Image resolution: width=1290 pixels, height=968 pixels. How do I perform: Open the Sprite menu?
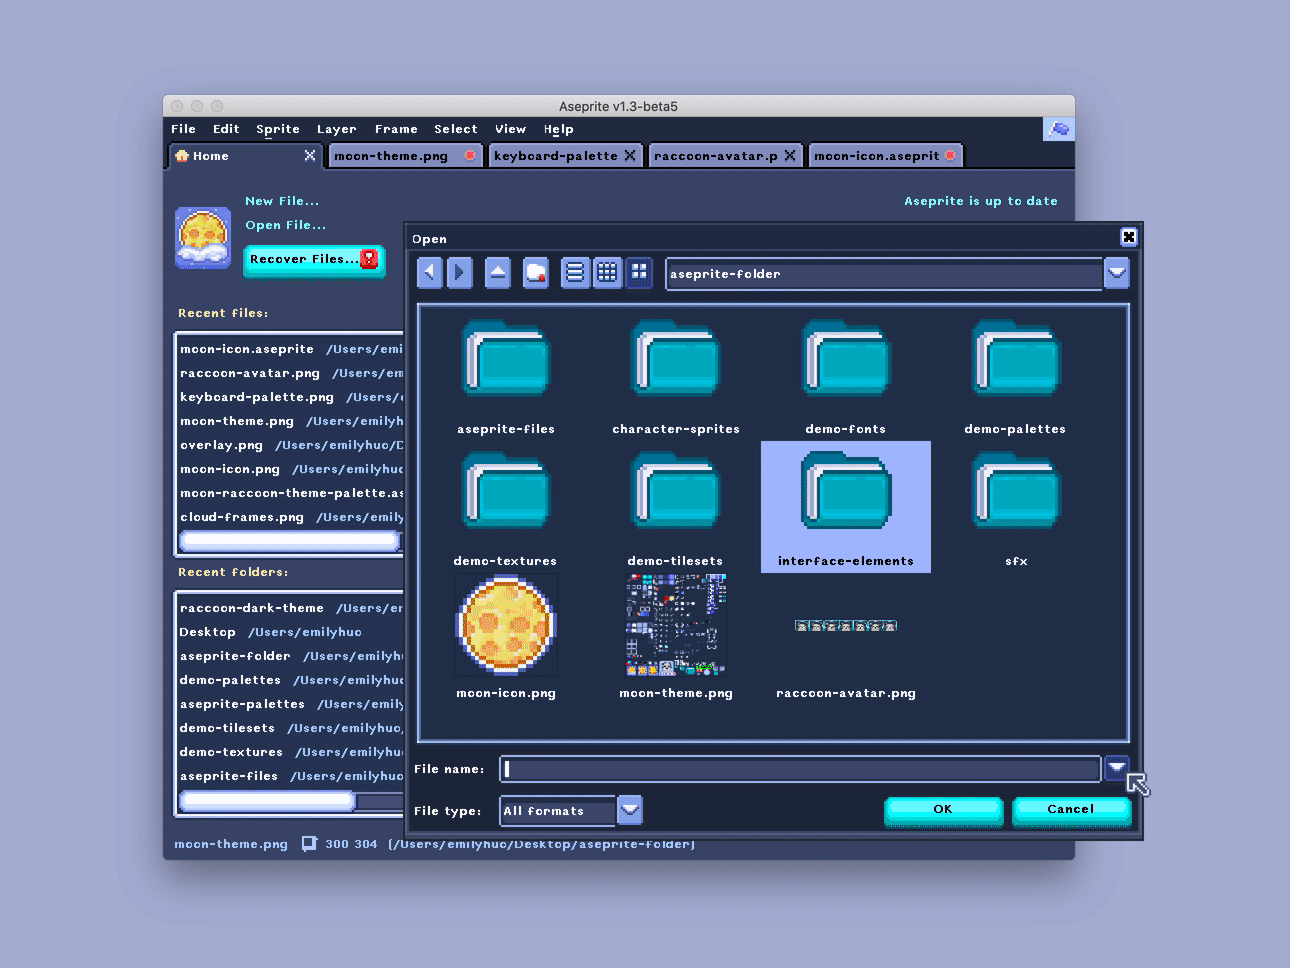(277, 128)
